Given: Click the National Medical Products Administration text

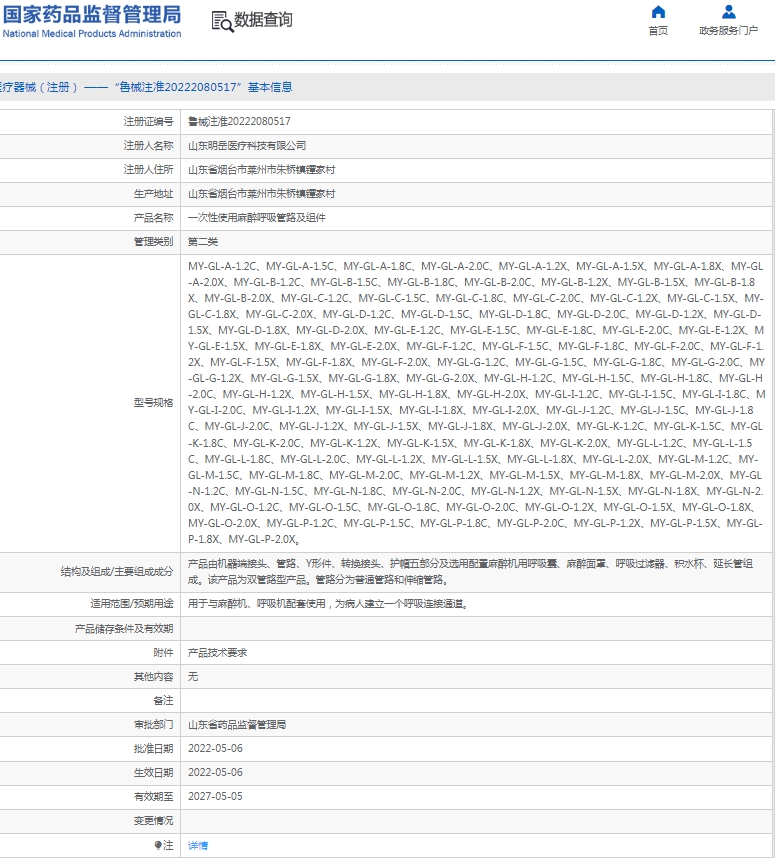Looking at the screenshot, I should pyautogui.click(x=92, y=33).
